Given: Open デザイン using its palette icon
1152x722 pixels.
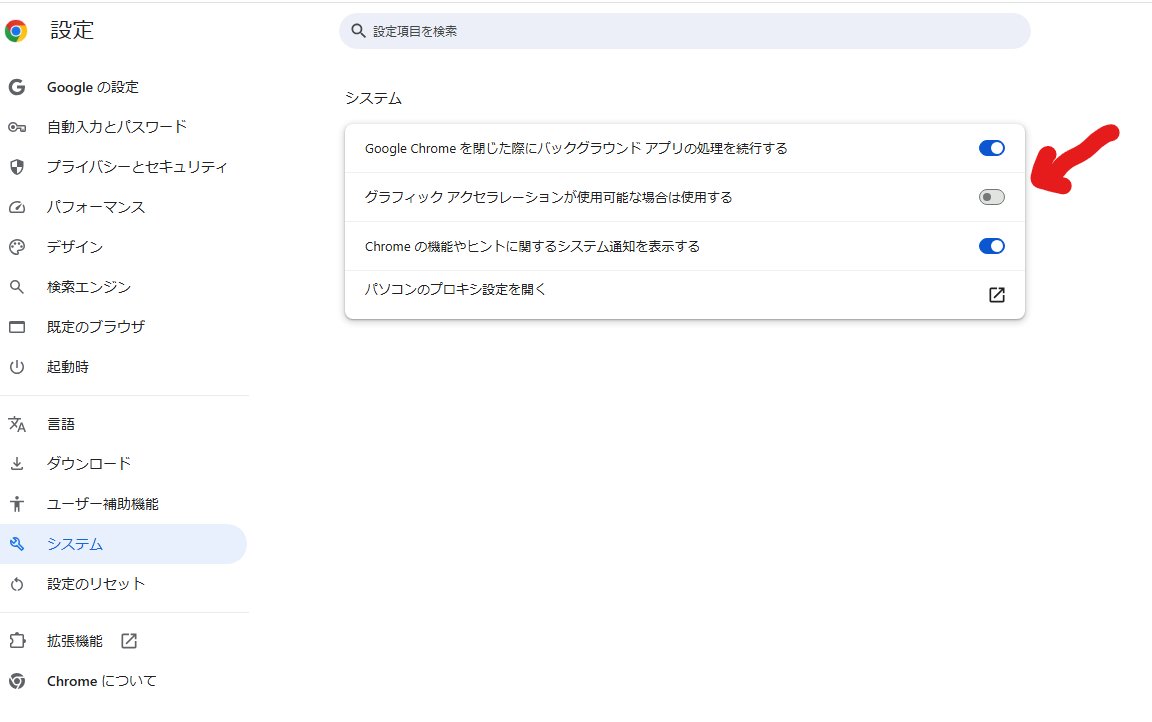Looking at the screenshot, I should 17,247.
